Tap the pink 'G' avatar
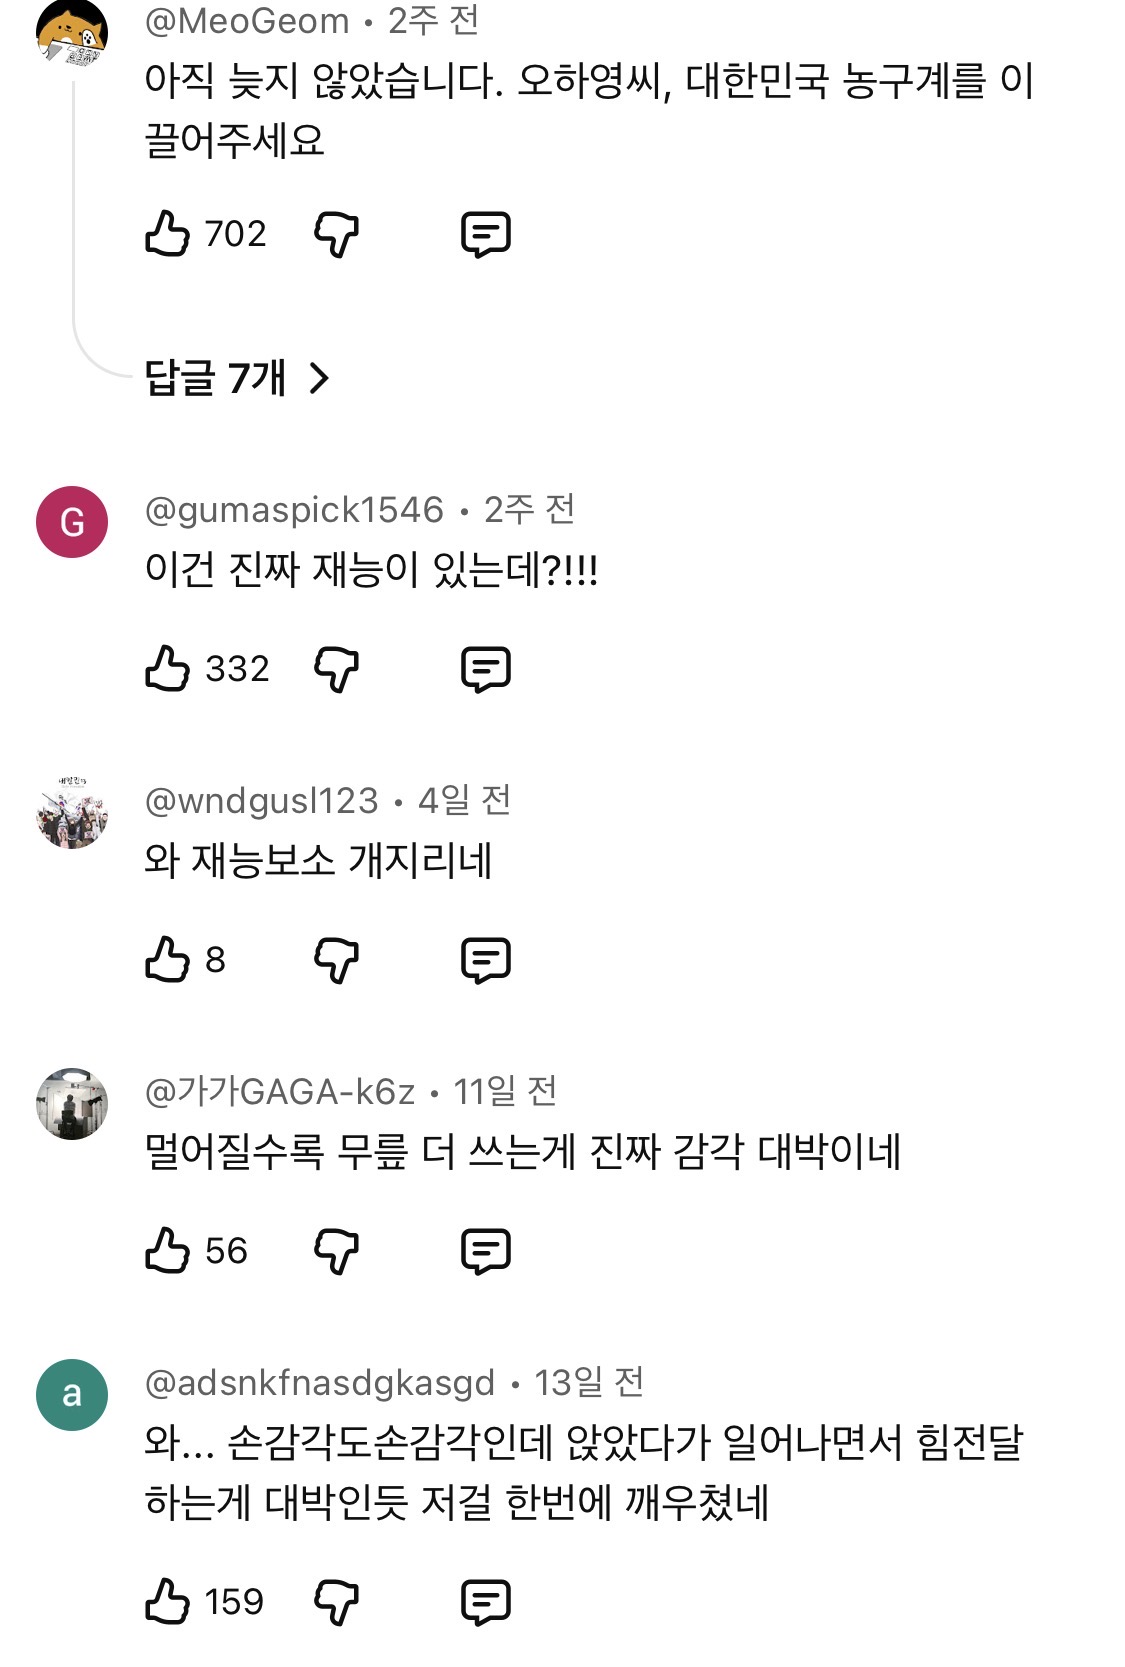The width and height of the screenshot is (1125, 1667). click(x=72, y=522)
